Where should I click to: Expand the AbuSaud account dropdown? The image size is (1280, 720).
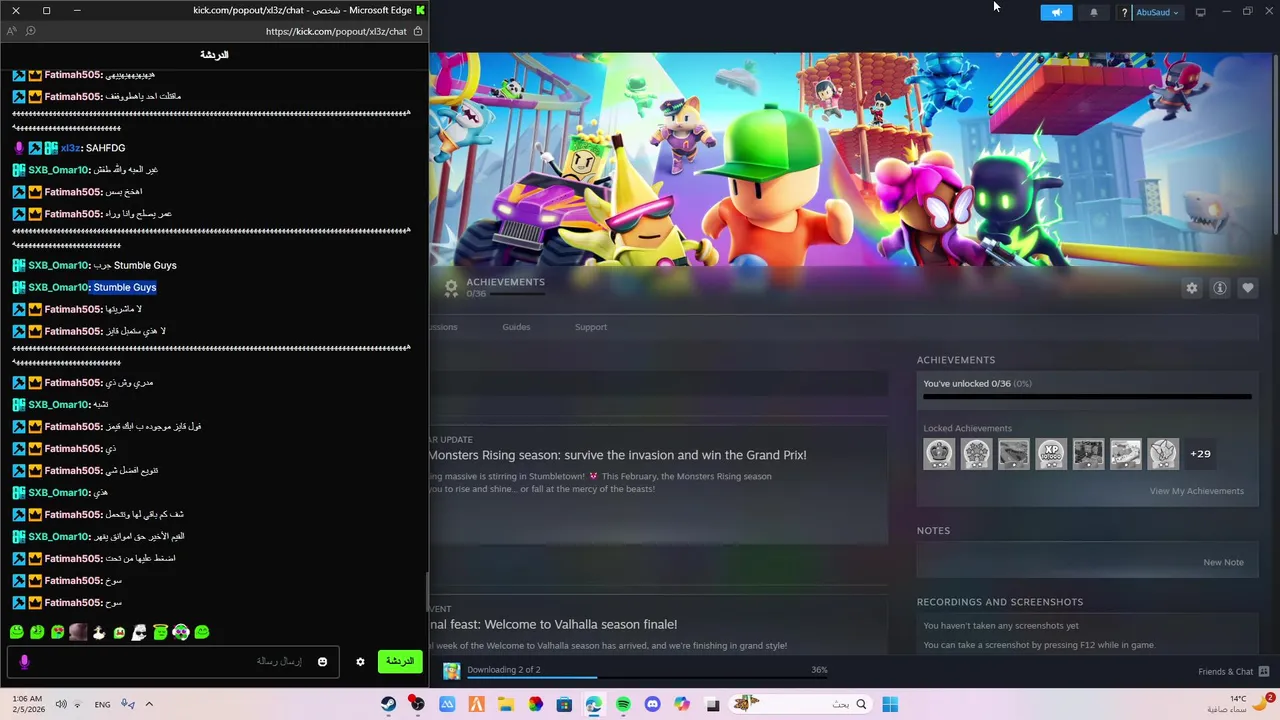click(x=1158, y=12)
